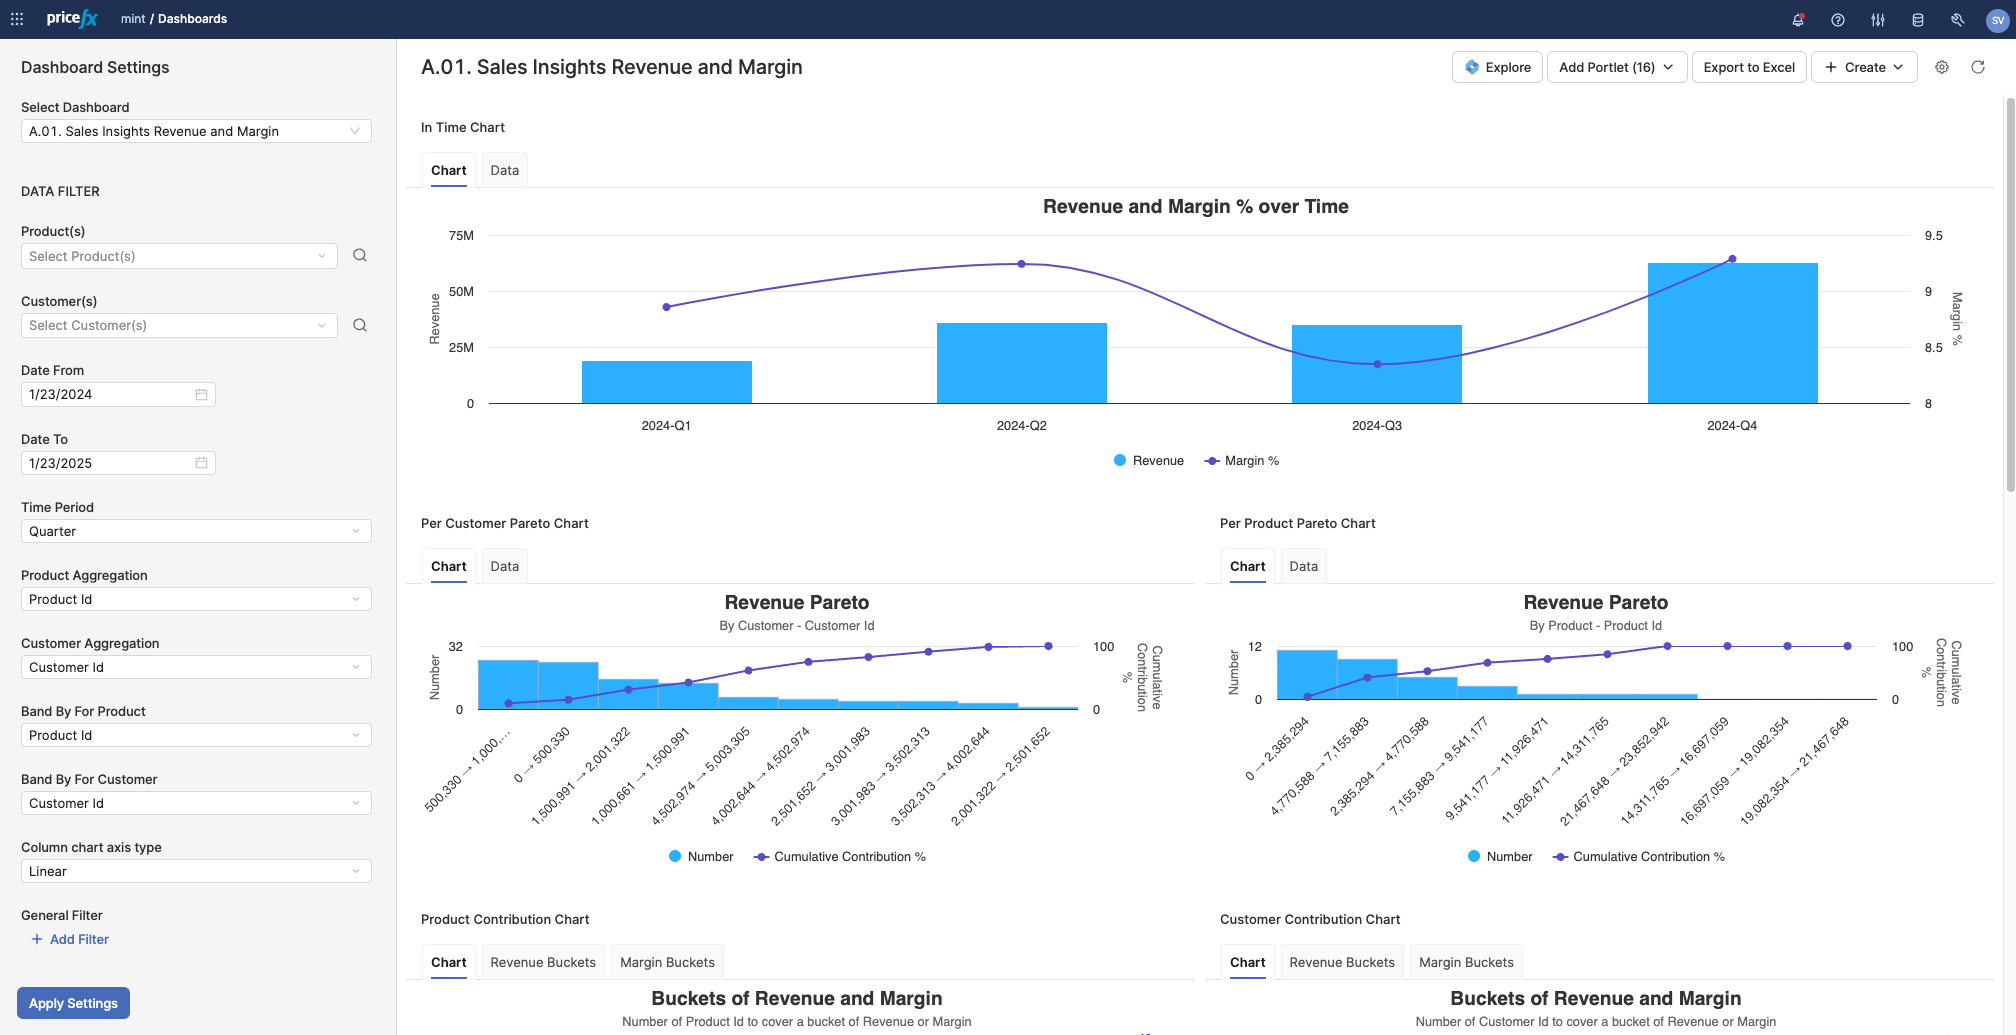2016x1035 pixels.
Task: Click the Apply Settings button
Action: (x=73, y=1003)
